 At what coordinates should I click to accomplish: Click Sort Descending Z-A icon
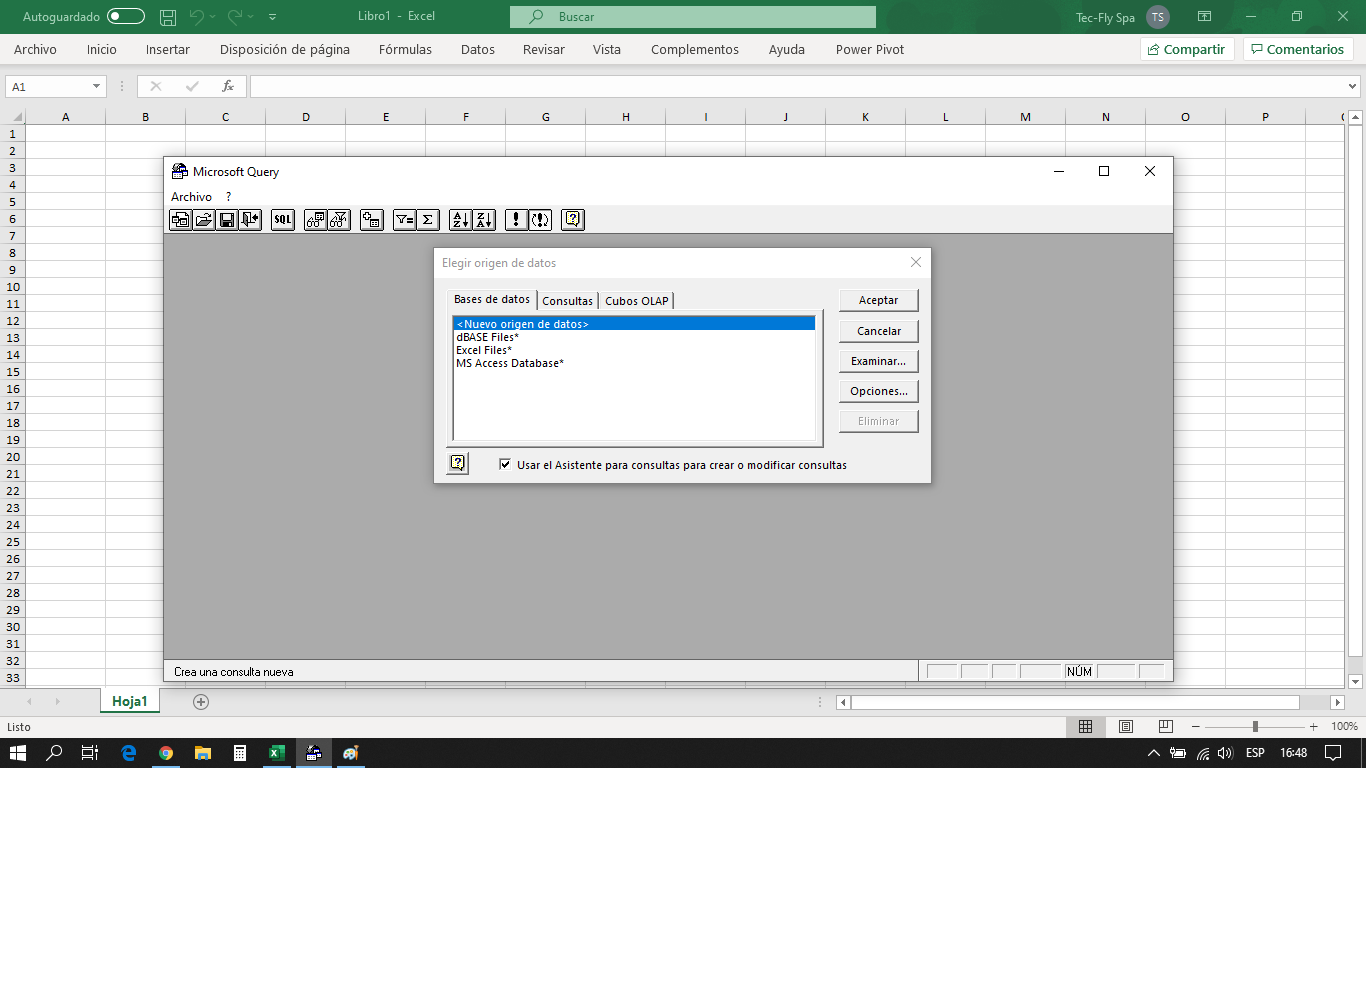[484, 220]
